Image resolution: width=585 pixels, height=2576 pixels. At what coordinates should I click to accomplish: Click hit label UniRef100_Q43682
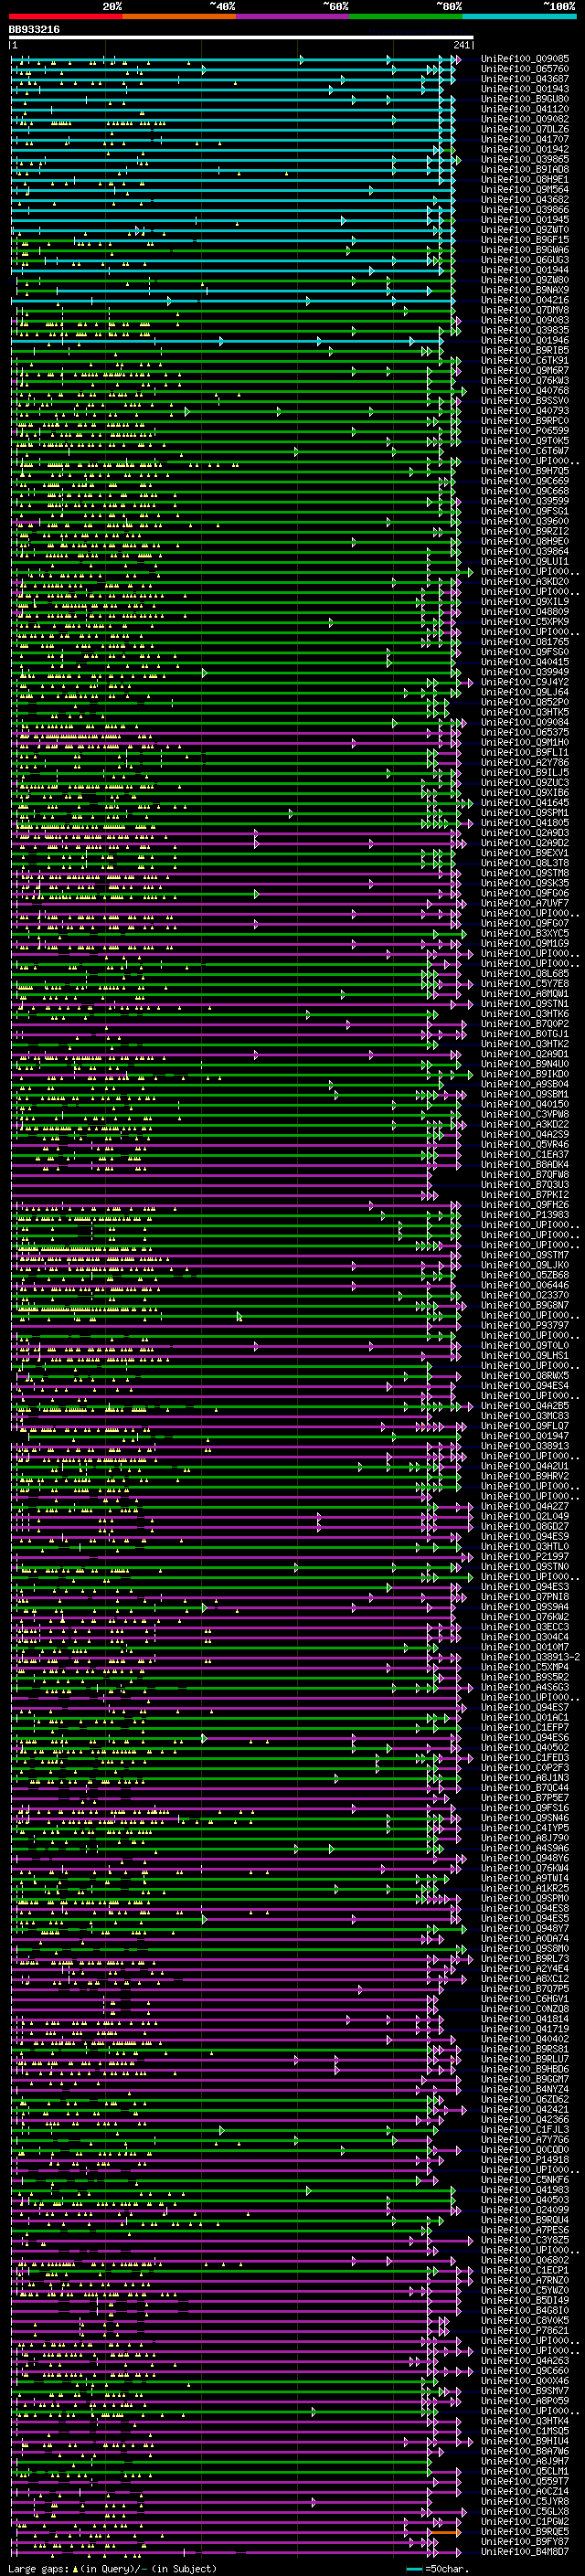click(x=525, y=199)
